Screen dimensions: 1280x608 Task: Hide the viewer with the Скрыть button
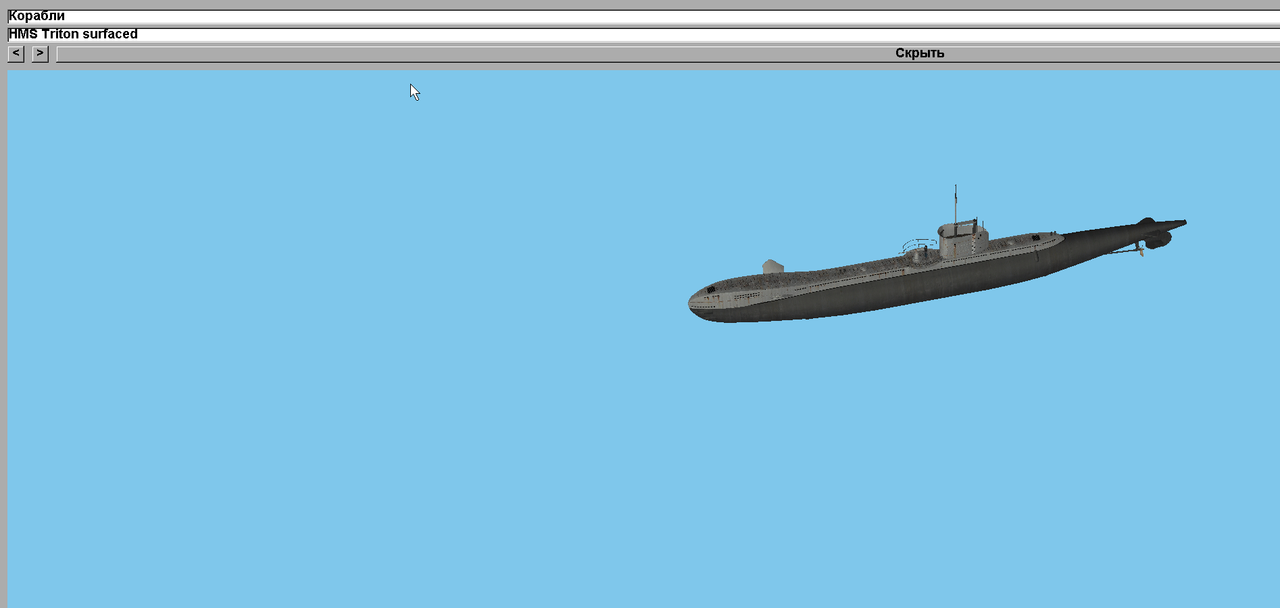(x=668, y=53)
